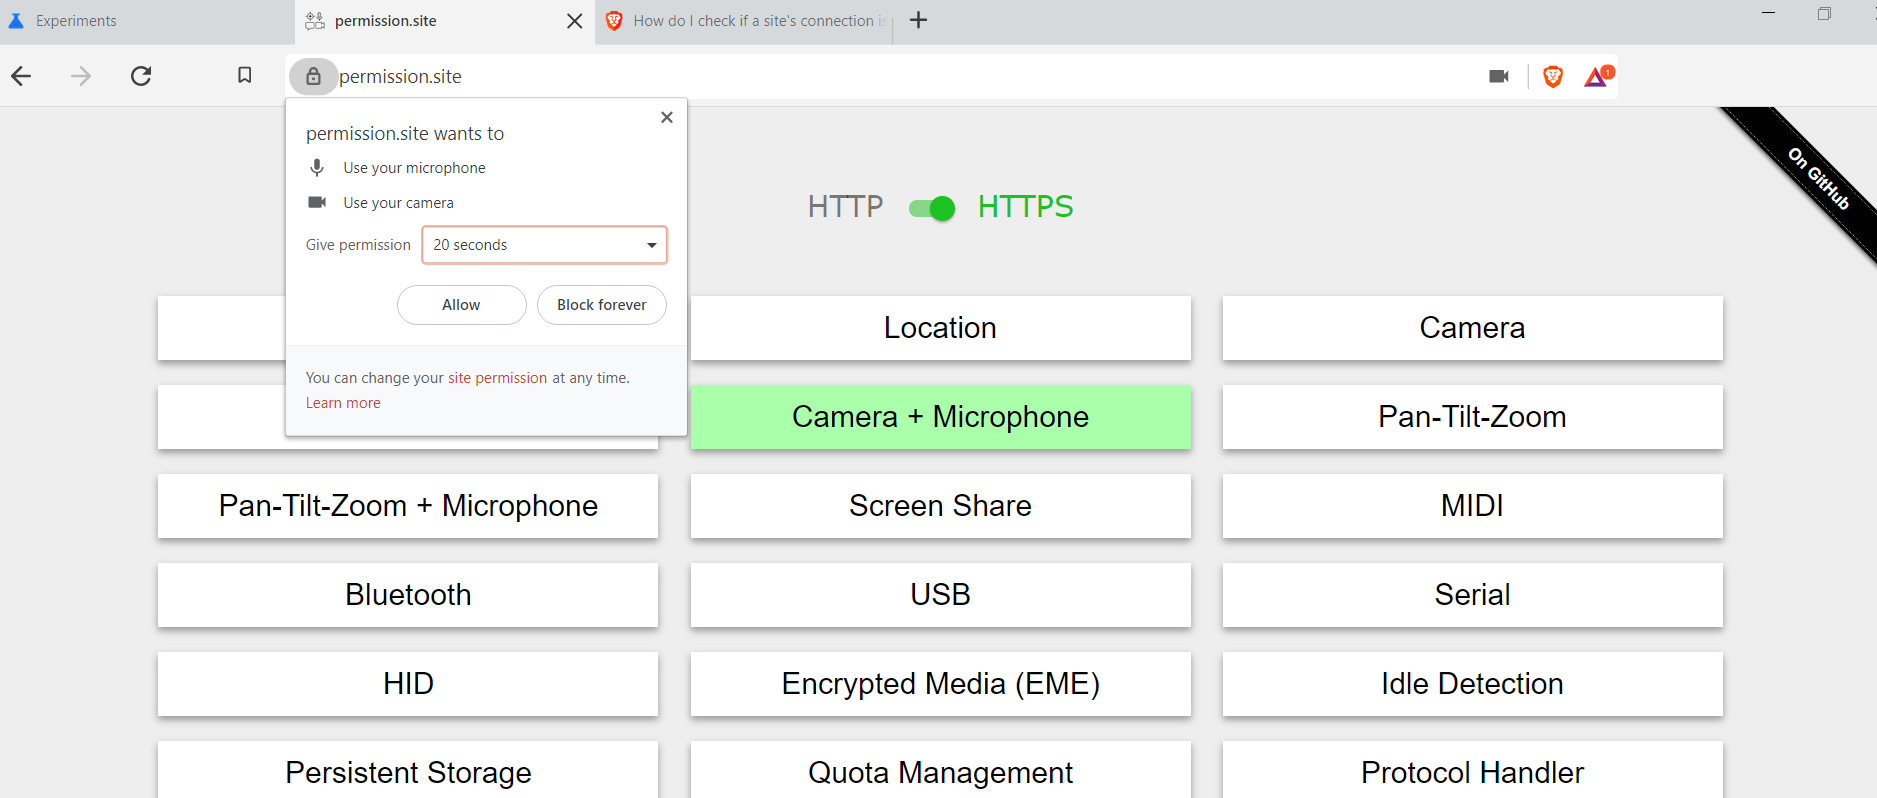Bookmark this page with the bookmark icon
Image resolution: width=1877 pixels, height=798 pixels.
(x=244, y=75)
